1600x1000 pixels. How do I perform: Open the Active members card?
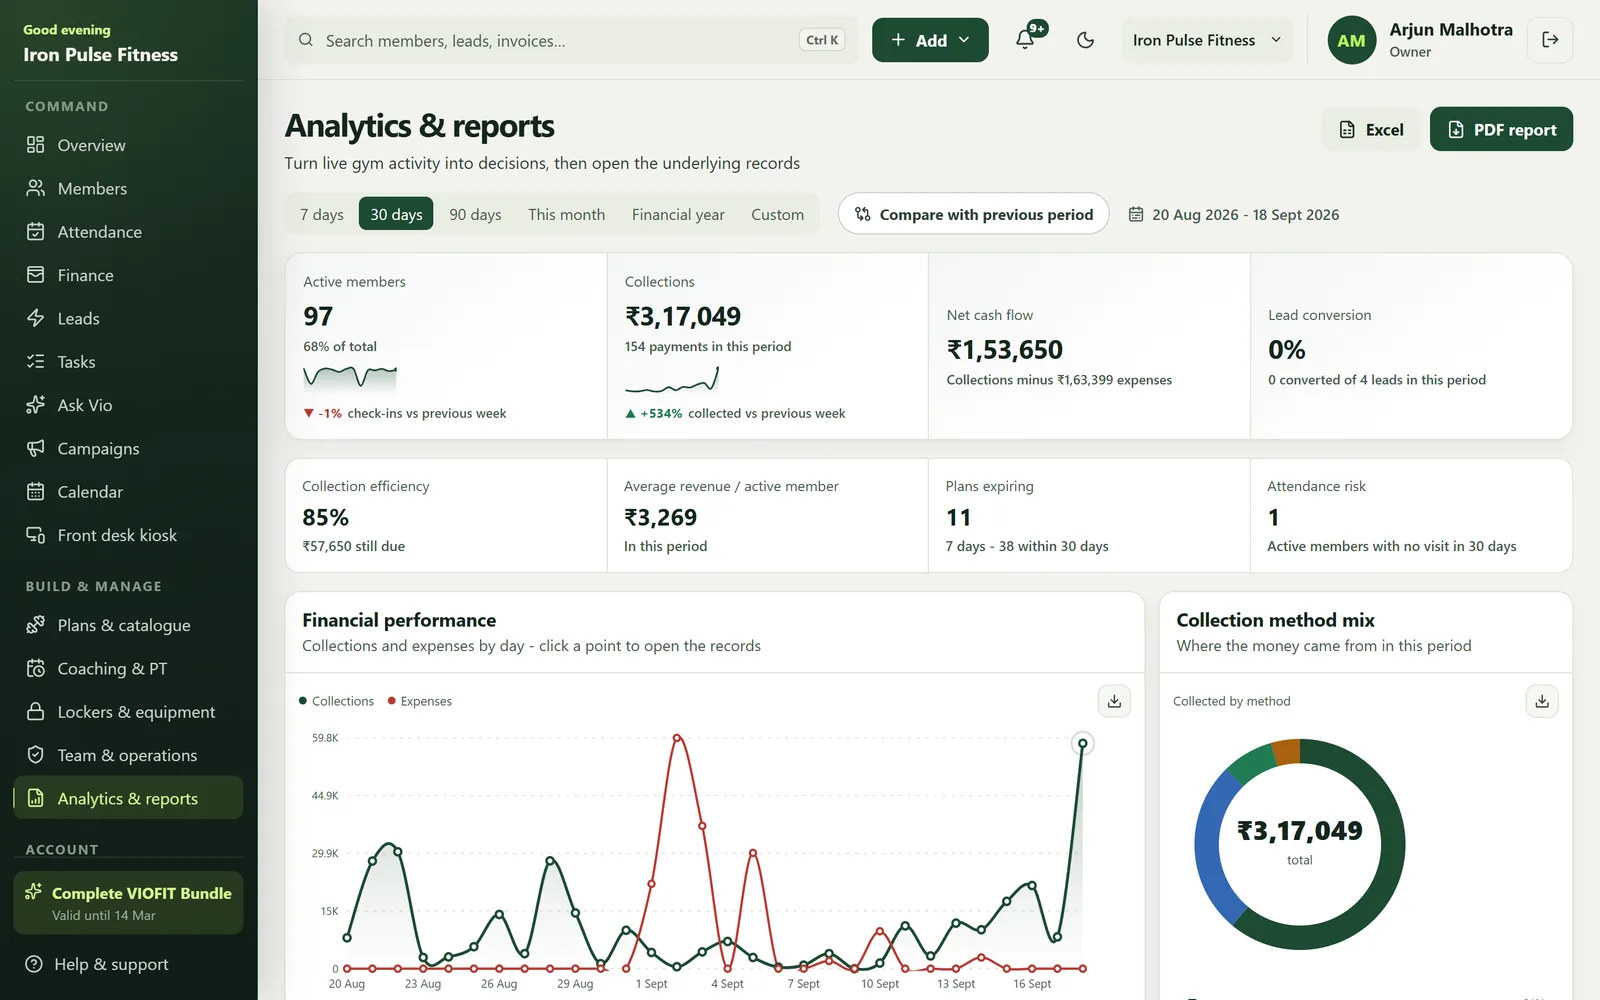pos(446,346)
